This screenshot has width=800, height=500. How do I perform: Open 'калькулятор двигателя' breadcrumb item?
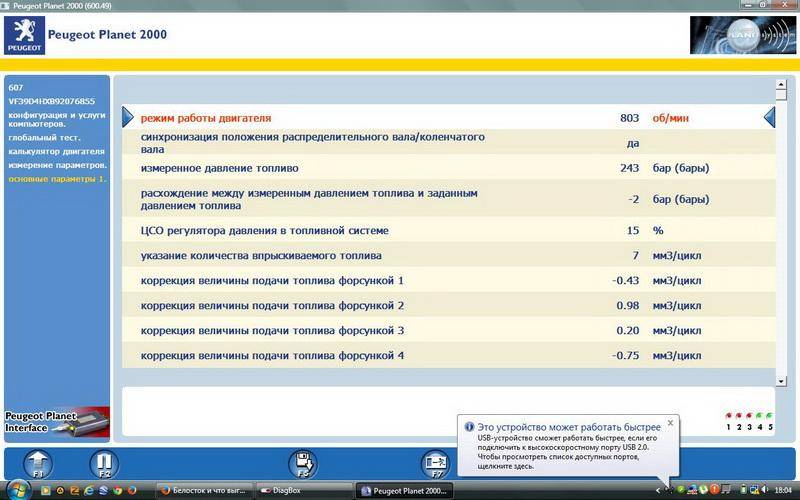55,151
